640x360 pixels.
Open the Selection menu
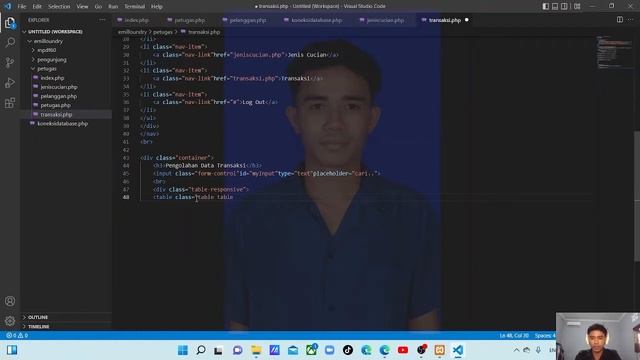(59, 7)
